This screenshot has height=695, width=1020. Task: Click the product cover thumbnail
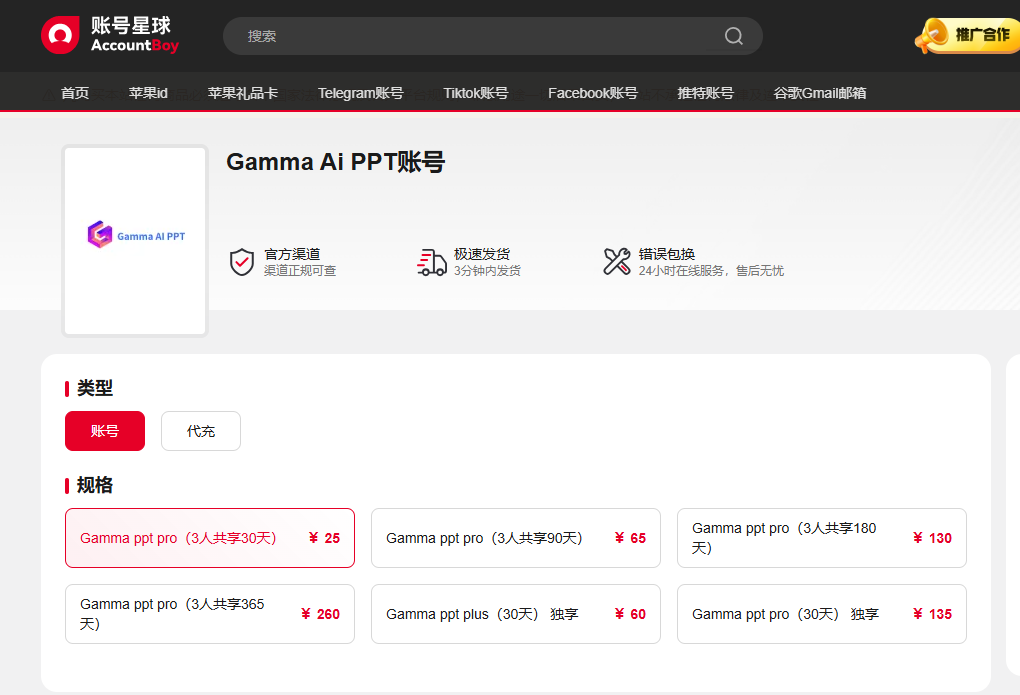tap(135, 241)
